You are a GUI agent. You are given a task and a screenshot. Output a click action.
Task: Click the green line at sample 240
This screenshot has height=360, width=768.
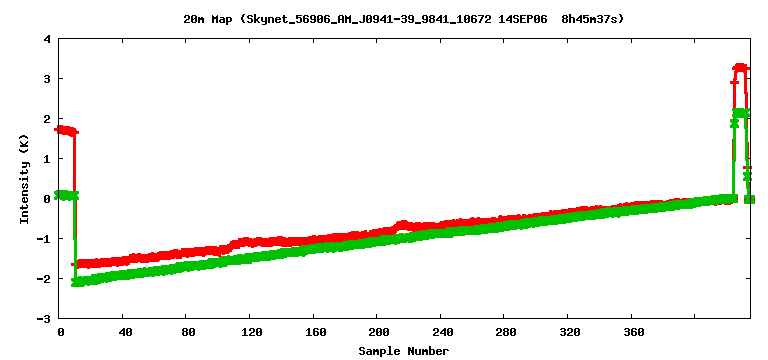point(440,232)
